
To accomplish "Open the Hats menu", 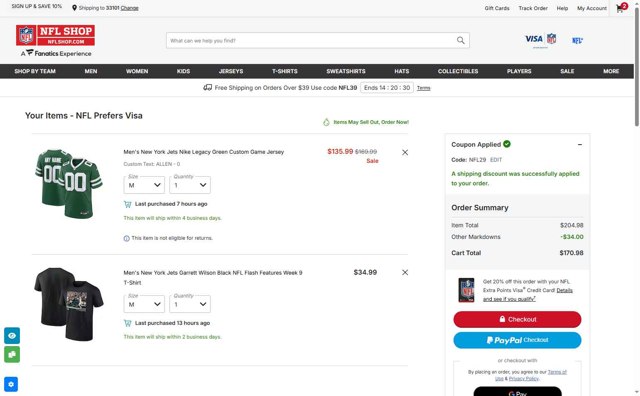I will pyautogui.click(x=402, y=71).
